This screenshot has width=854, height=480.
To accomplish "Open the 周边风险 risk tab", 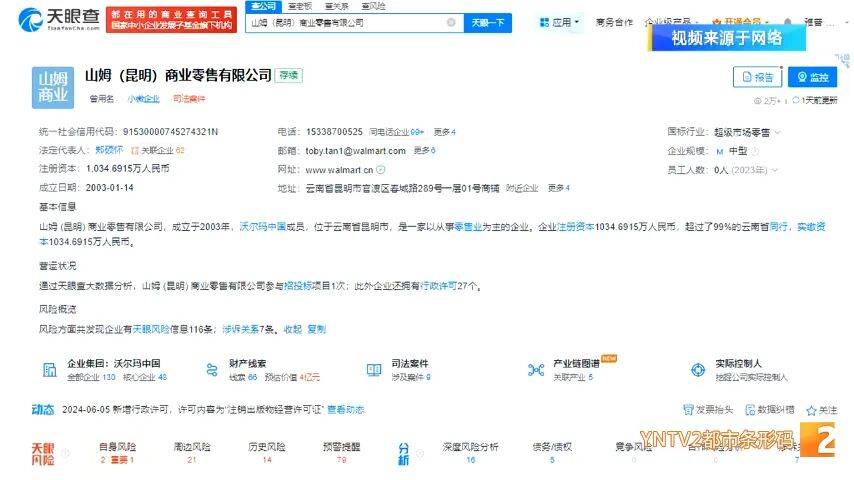I will 192,452.
